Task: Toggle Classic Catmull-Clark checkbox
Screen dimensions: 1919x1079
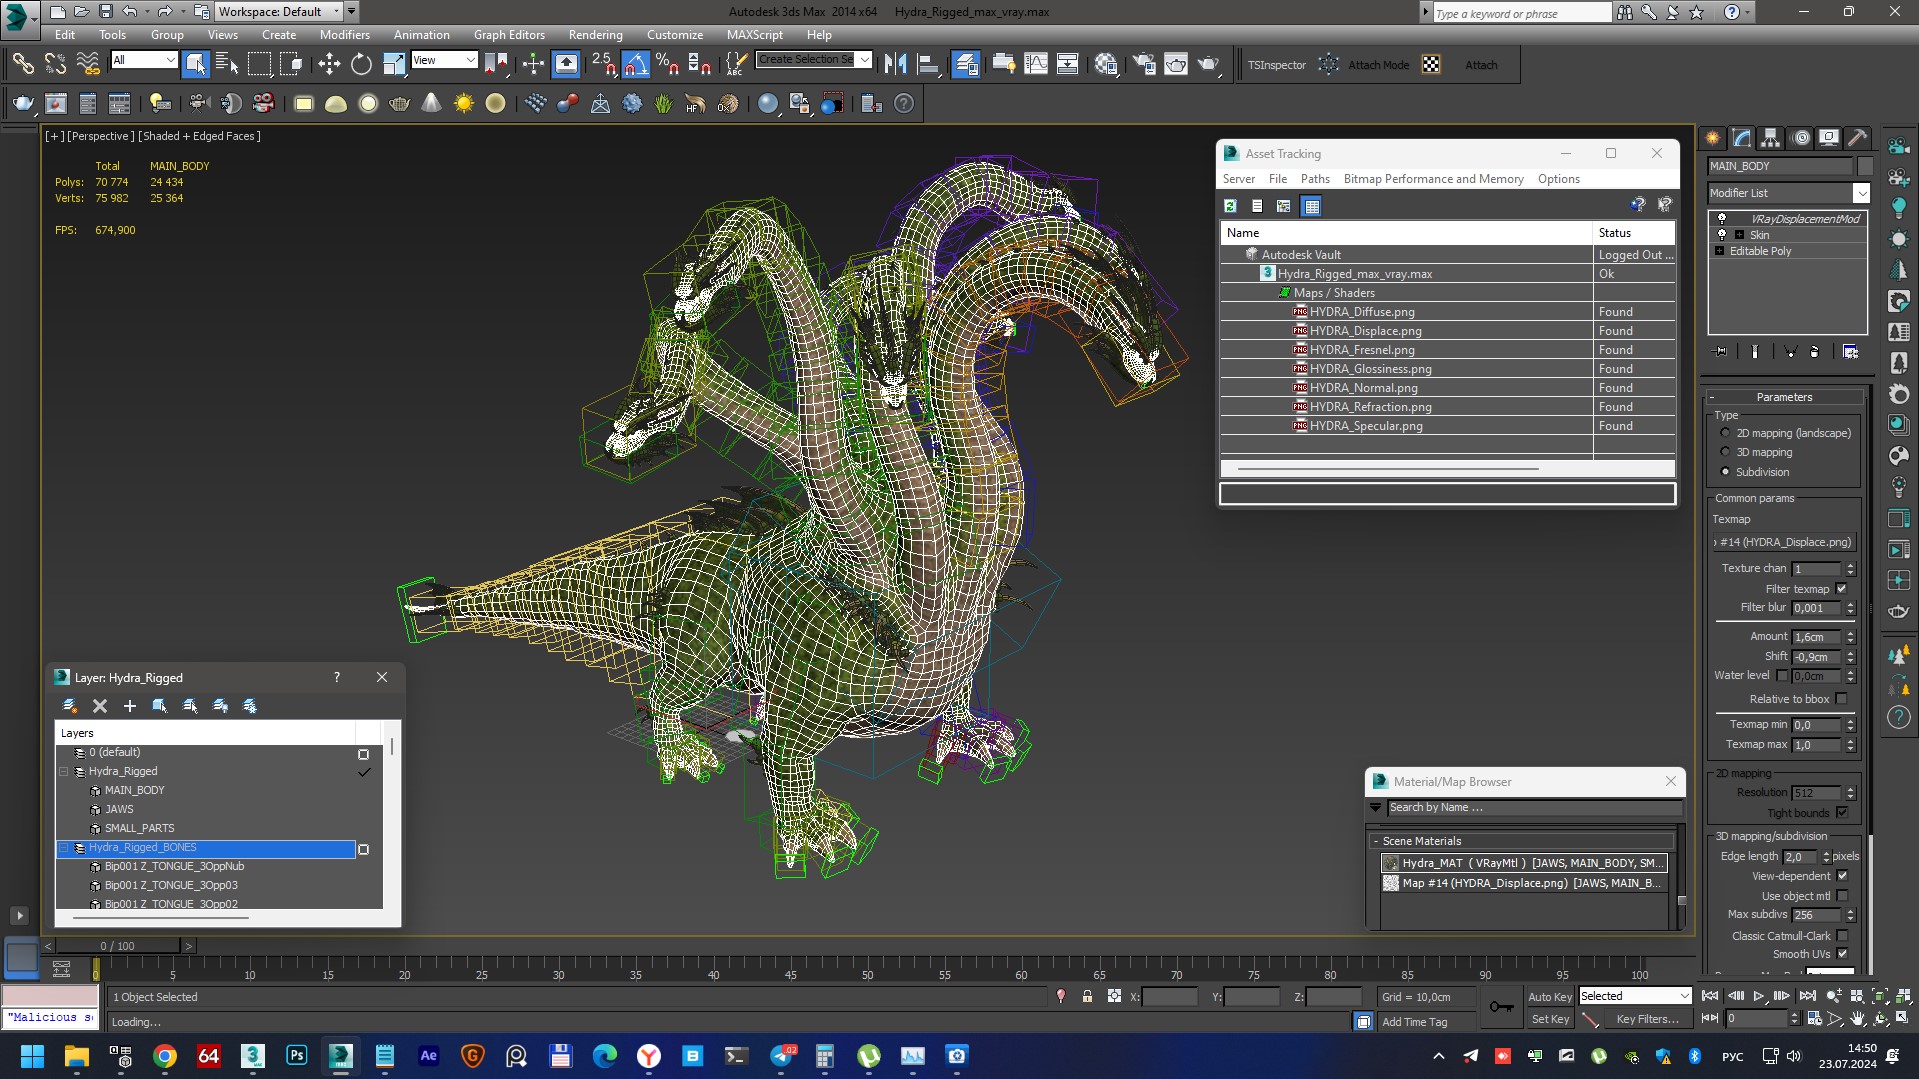Action: coord(1842,936)
